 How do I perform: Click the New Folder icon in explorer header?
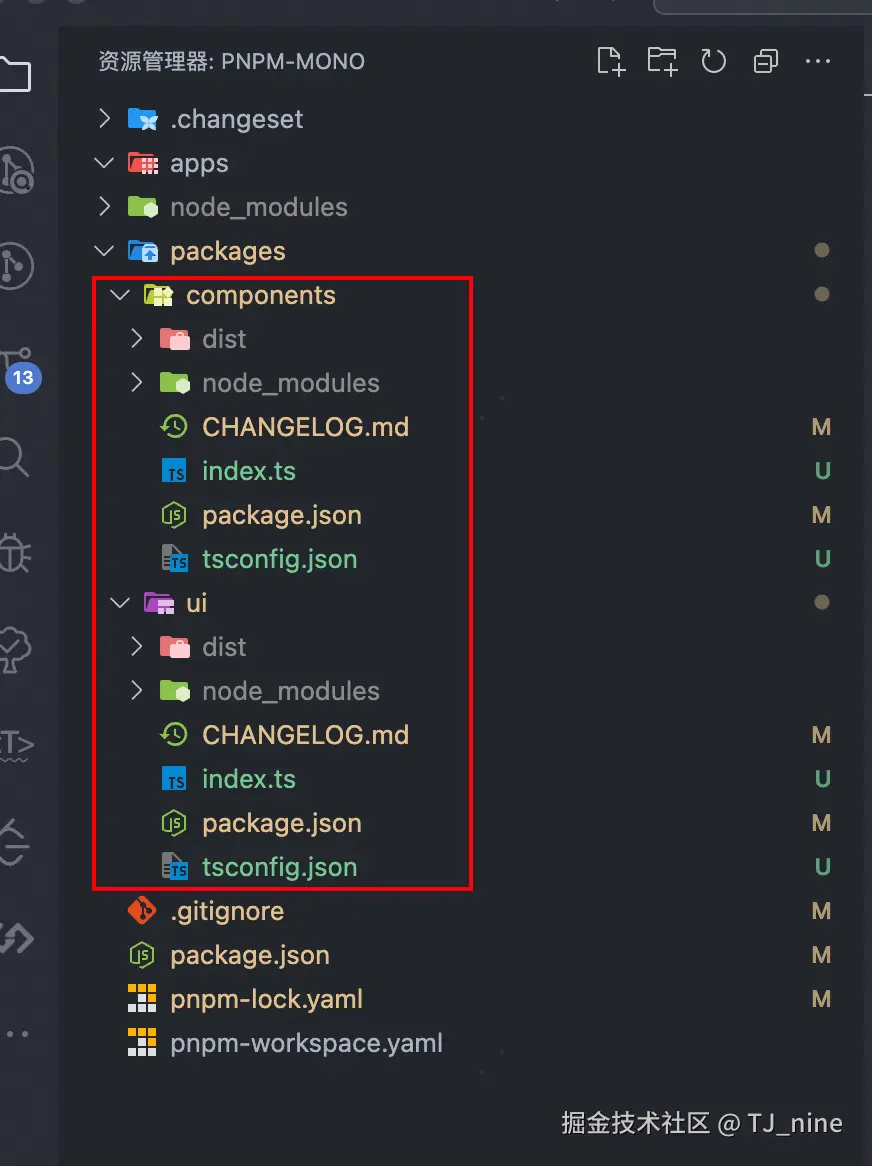[662, 62]
